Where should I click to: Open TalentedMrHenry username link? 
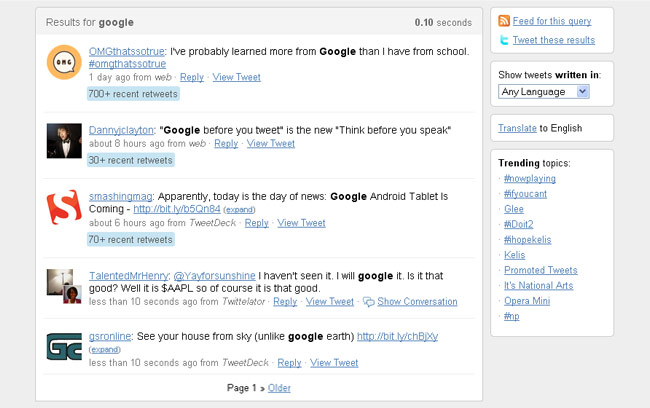[129, 276]
